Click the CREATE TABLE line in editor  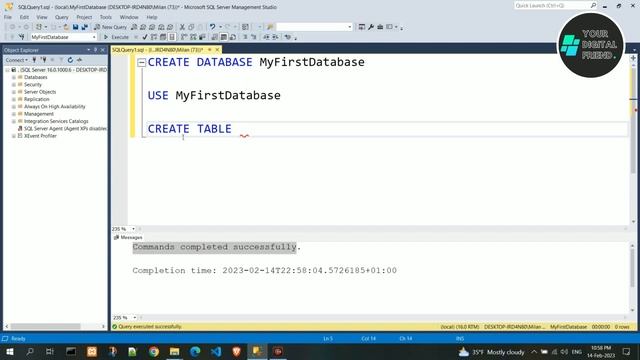189,129
